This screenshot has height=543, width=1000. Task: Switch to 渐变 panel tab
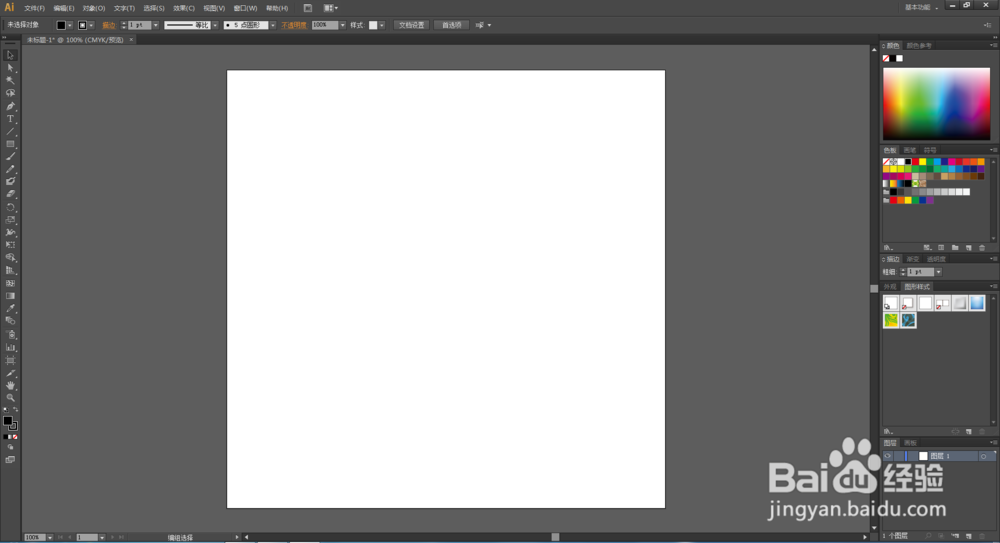point(913,259)
